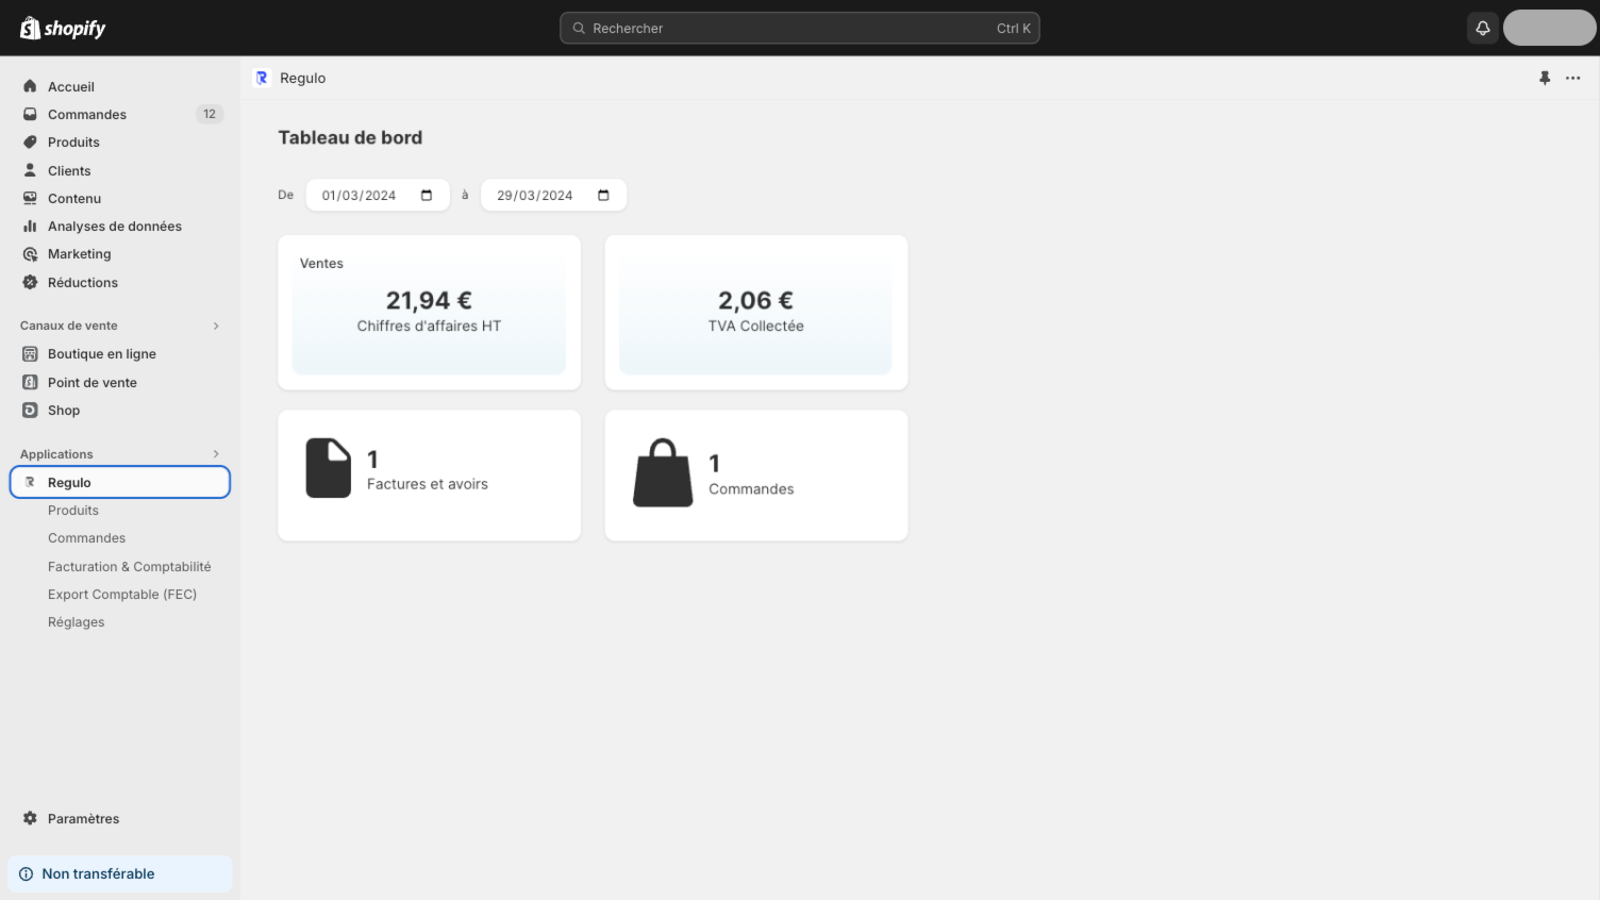Click the Canaux de vente section label

(x=69, y=326)
